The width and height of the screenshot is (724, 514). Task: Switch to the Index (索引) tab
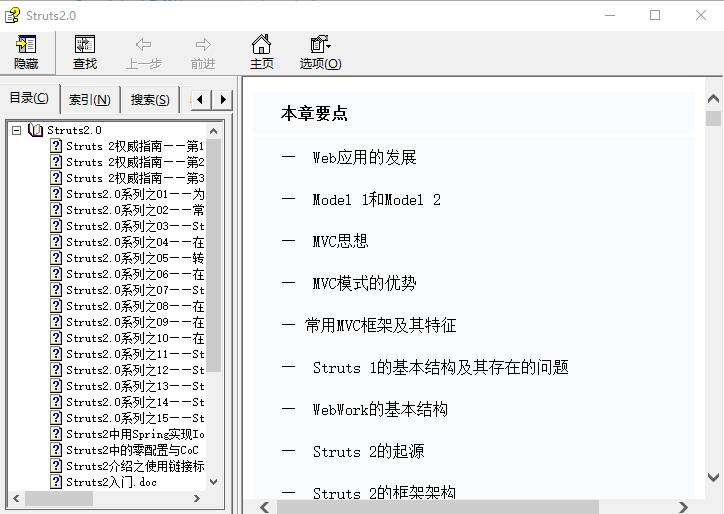[x=89, y=100]
